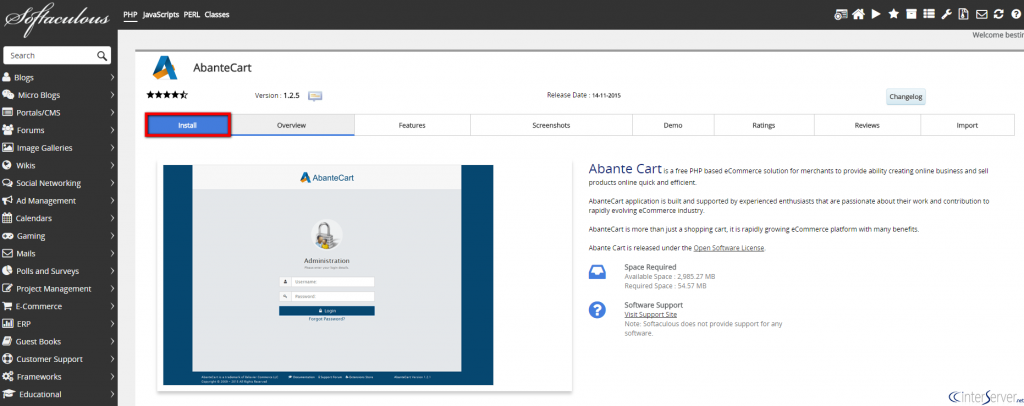Select Classes in top menu

pyautogui.click(x=217, y=14)
